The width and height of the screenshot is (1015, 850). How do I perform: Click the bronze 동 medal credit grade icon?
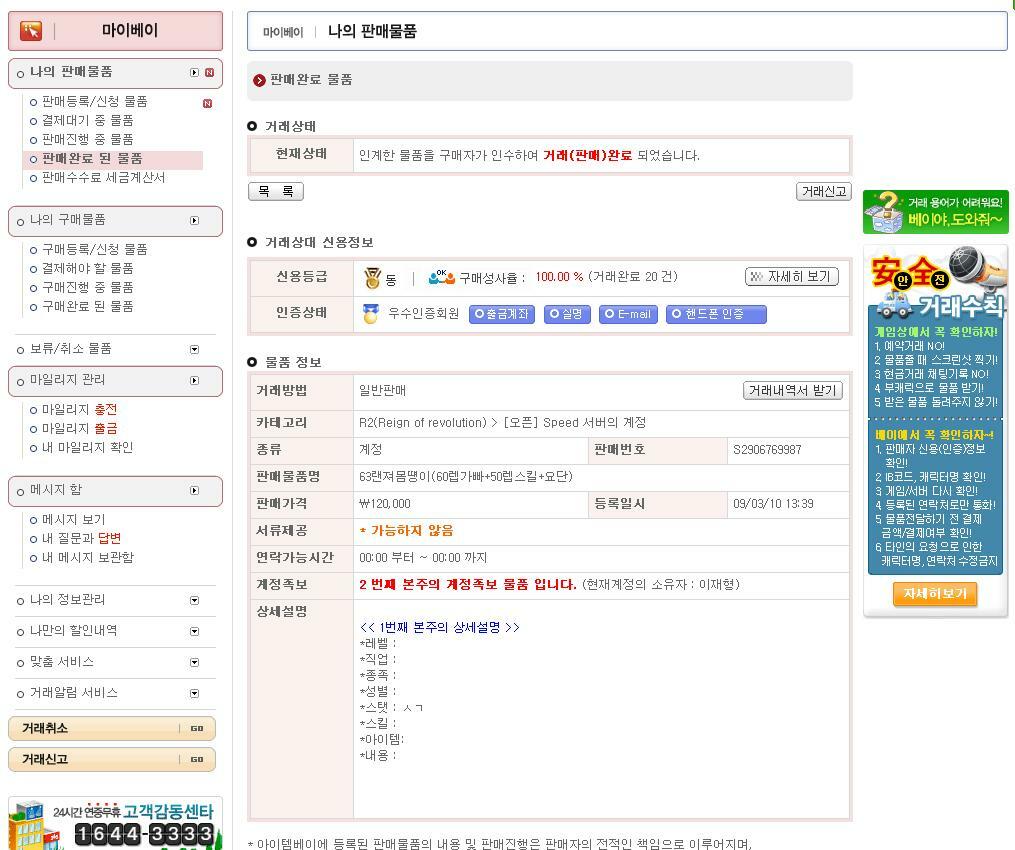click(x=370, y=275)
